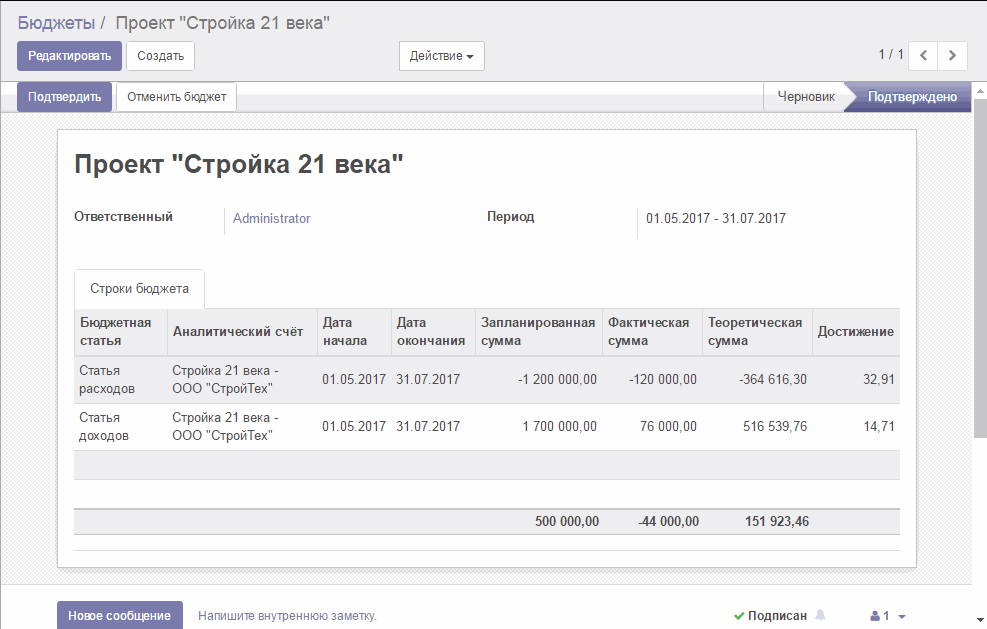Click achievement value 14,71
The width and height of the screenshot is (987, 629).
tap(879, 426)
